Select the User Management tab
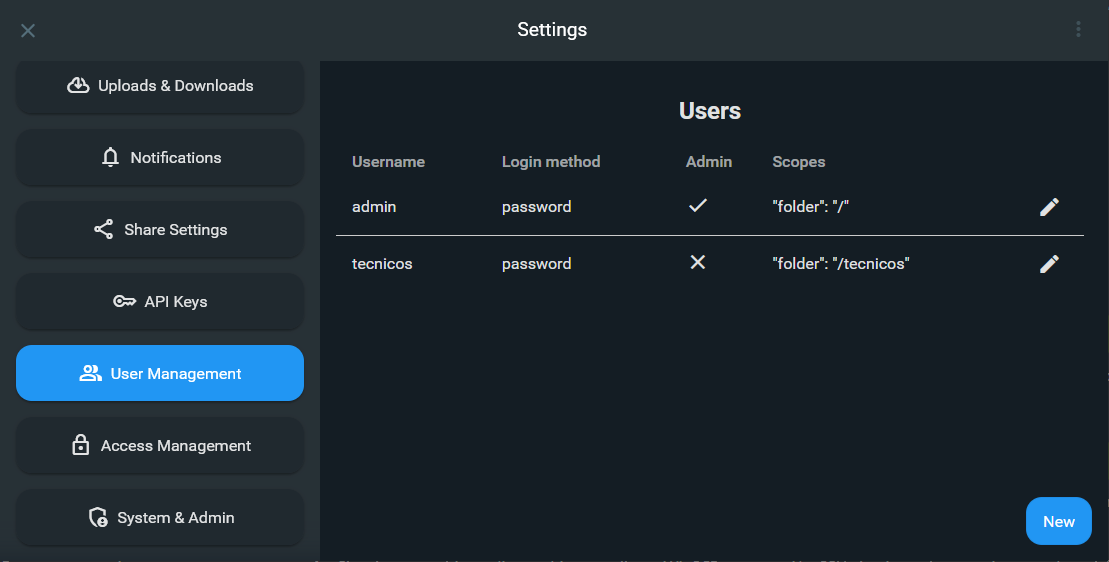Viewport: 1109px width, 562px height. (x=160, y=373)
